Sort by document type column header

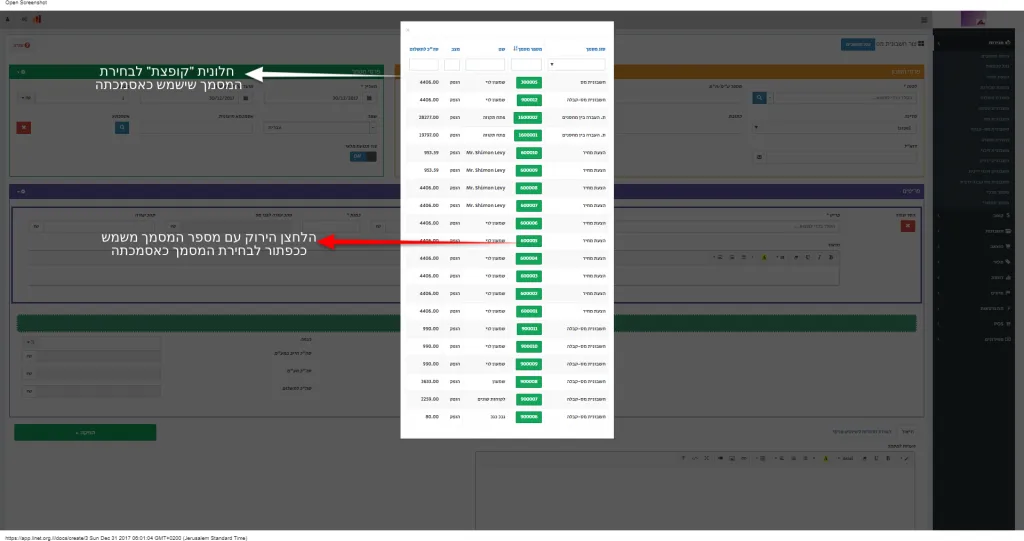pos(595,49)
